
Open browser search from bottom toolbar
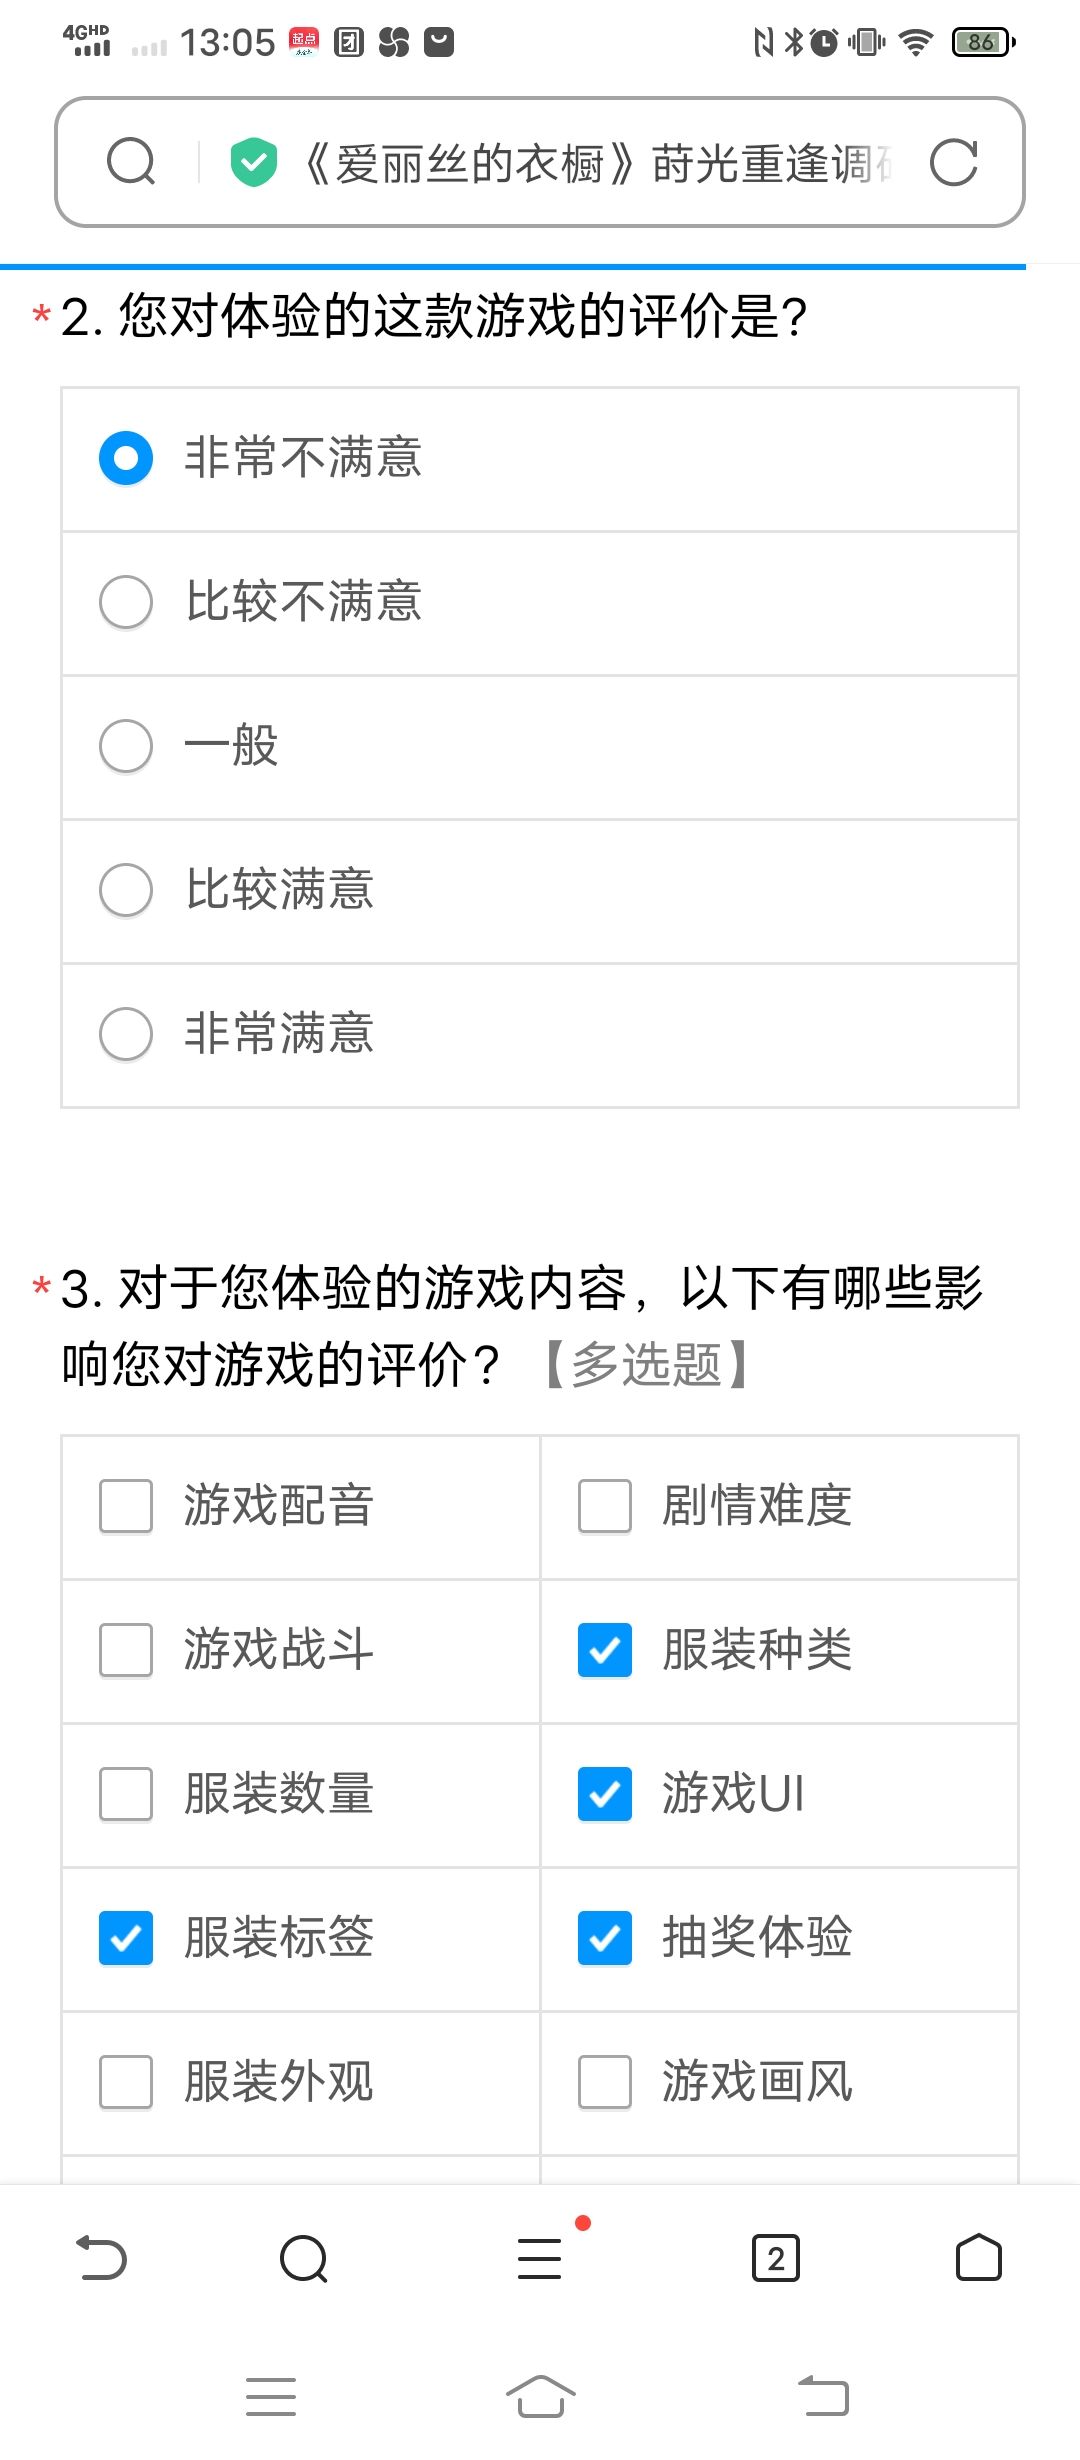[304, 2258]
